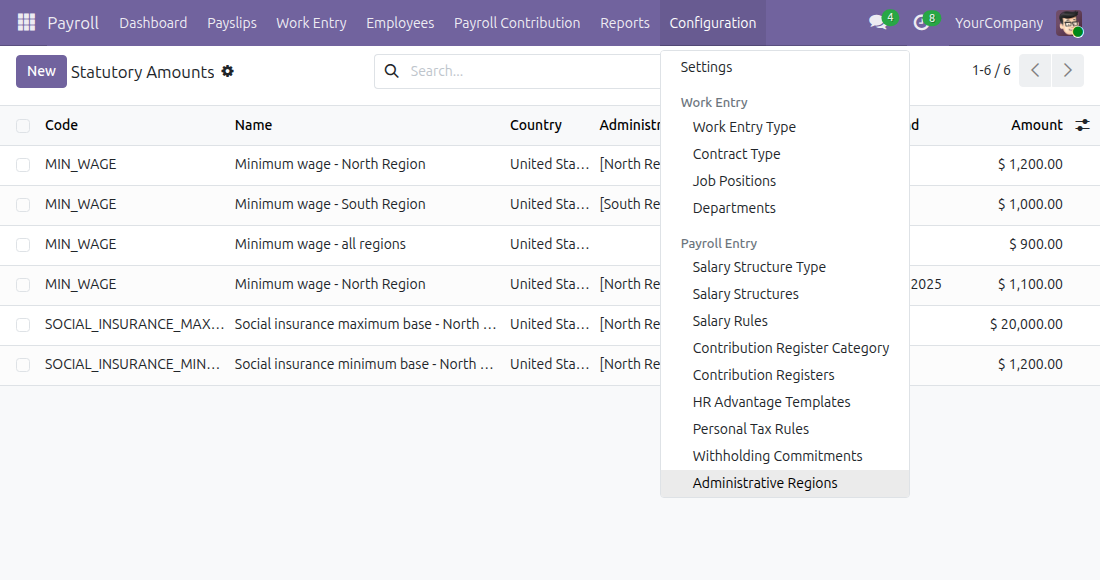Open the Reports menu
Image resolution: width=1100 pixels, height=580 pixels.
(x=624, y=22)
